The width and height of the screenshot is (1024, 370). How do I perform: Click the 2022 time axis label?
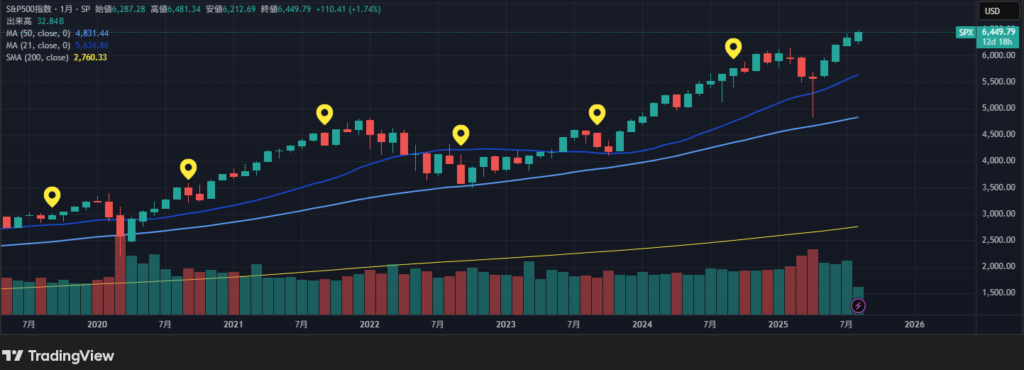(370, 324)
